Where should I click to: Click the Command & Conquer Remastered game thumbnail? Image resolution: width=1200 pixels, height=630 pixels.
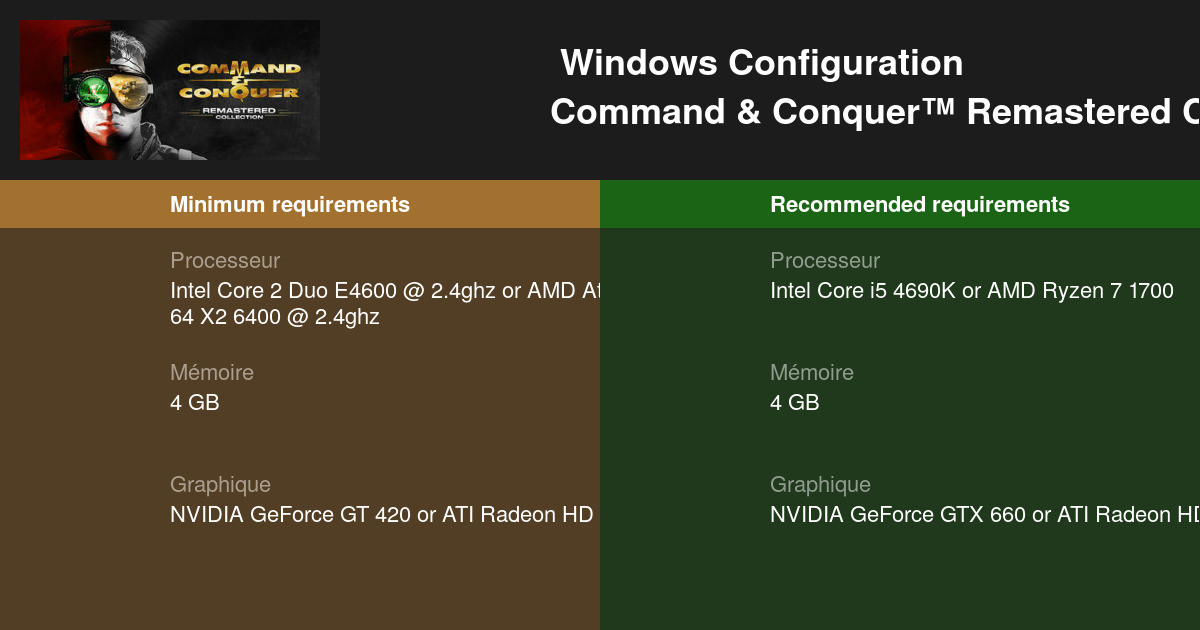click(170, 90)
